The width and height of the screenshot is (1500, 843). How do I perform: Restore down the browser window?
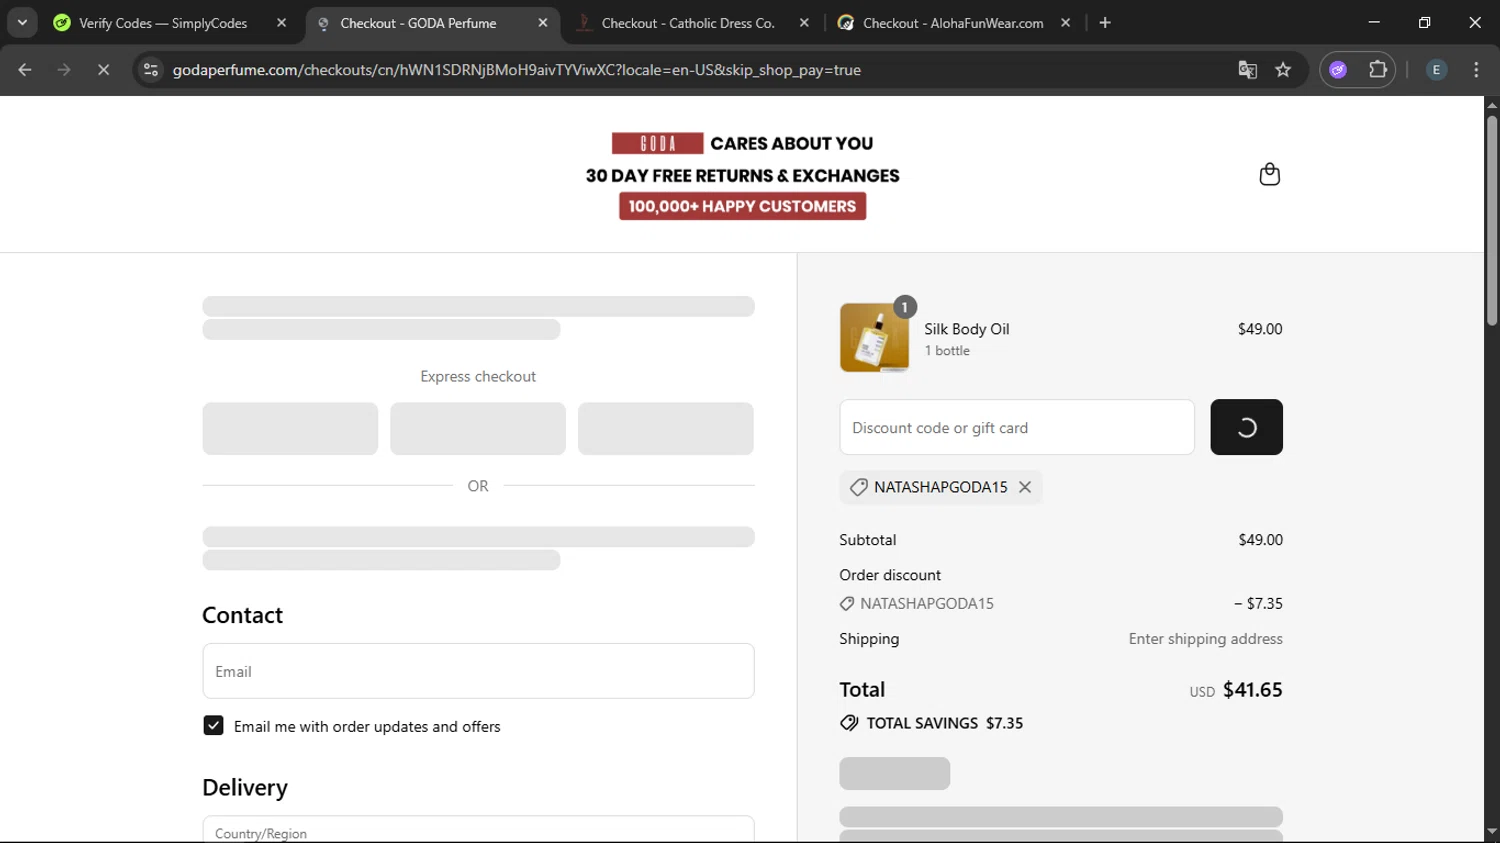point(1424,22)
